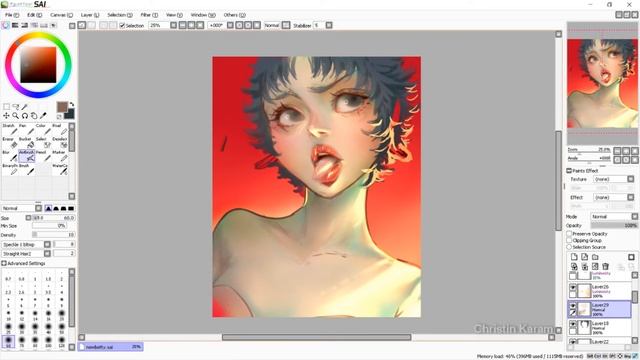The width and height of the screenshot is (640, 360).
Task: Open the Edit menu
Action: coord(34,15)
